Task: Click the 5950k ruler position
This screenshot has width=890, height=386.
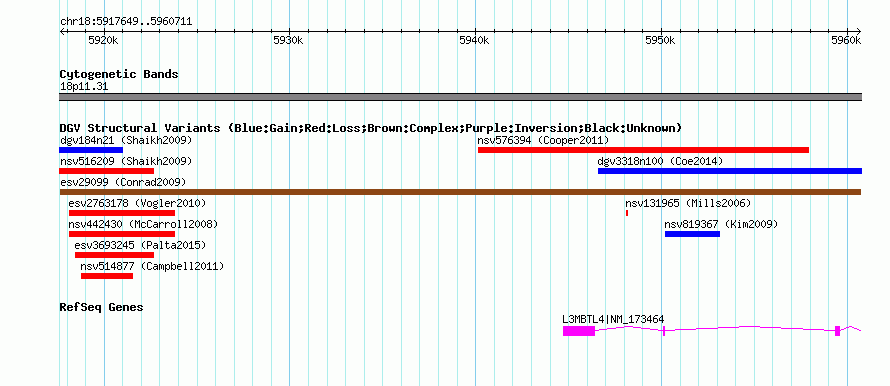Action: [661, 40]
